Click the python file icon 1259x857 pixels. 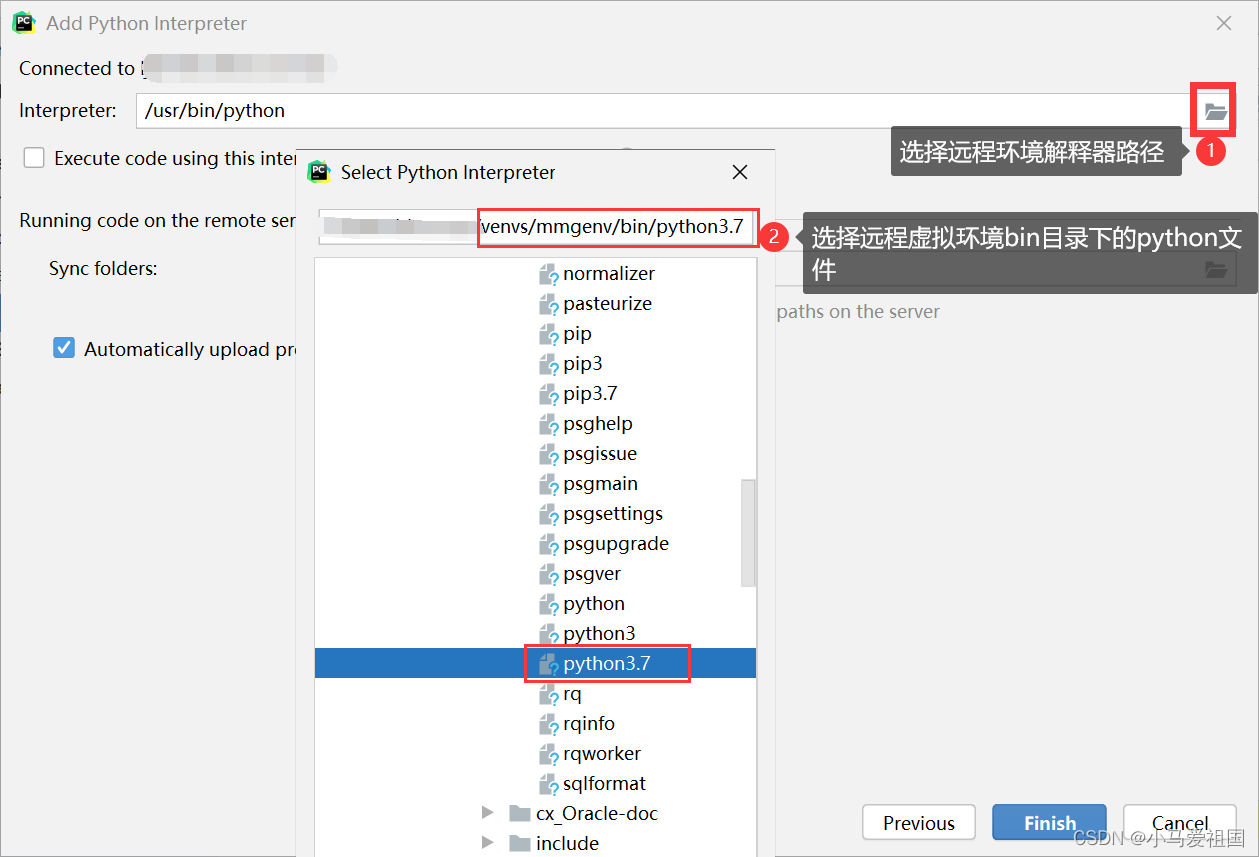pyautogui.click(x=548, y=604)
